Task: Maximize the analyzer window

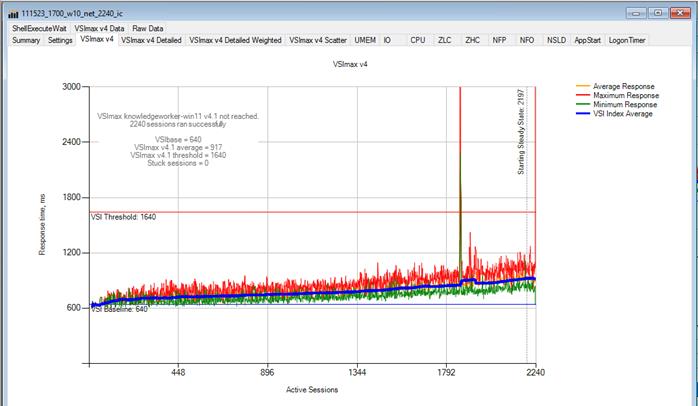Action: coord(657,13)
